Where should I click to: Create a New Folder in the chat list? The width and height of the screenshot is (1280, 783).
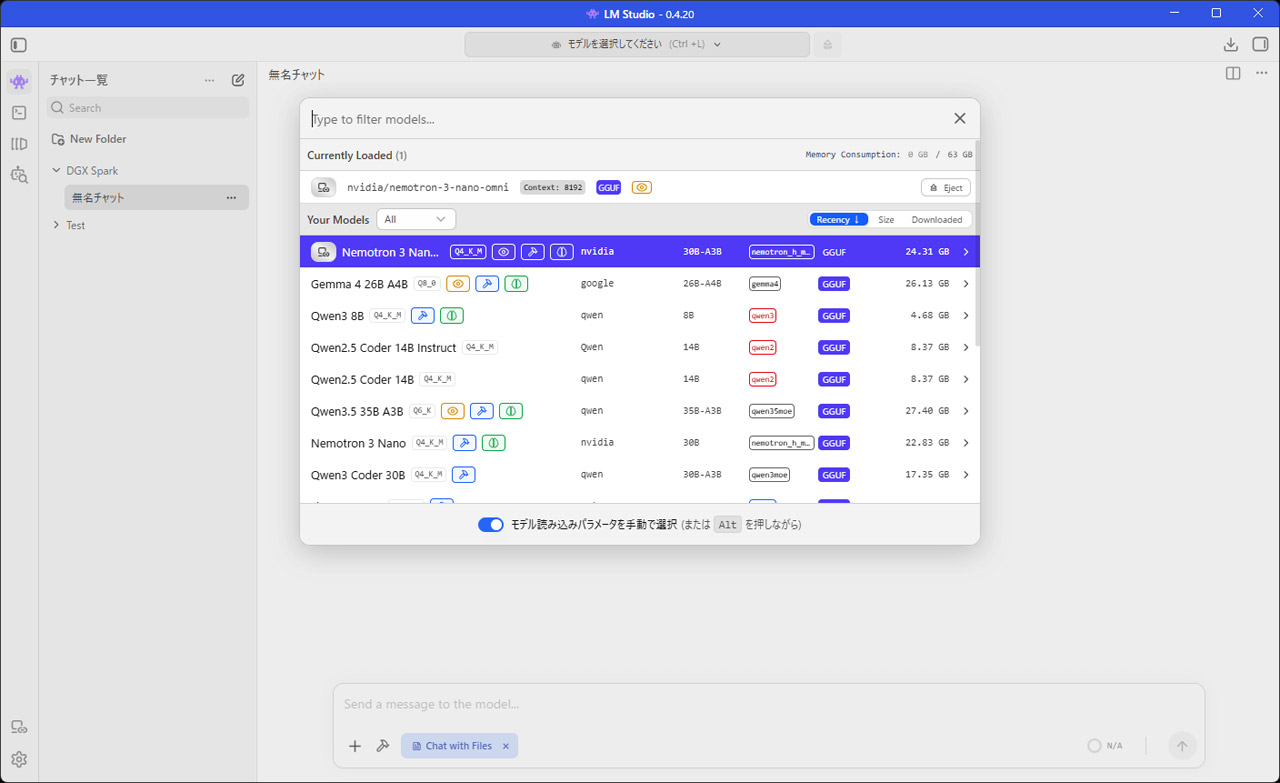(89, 140)
